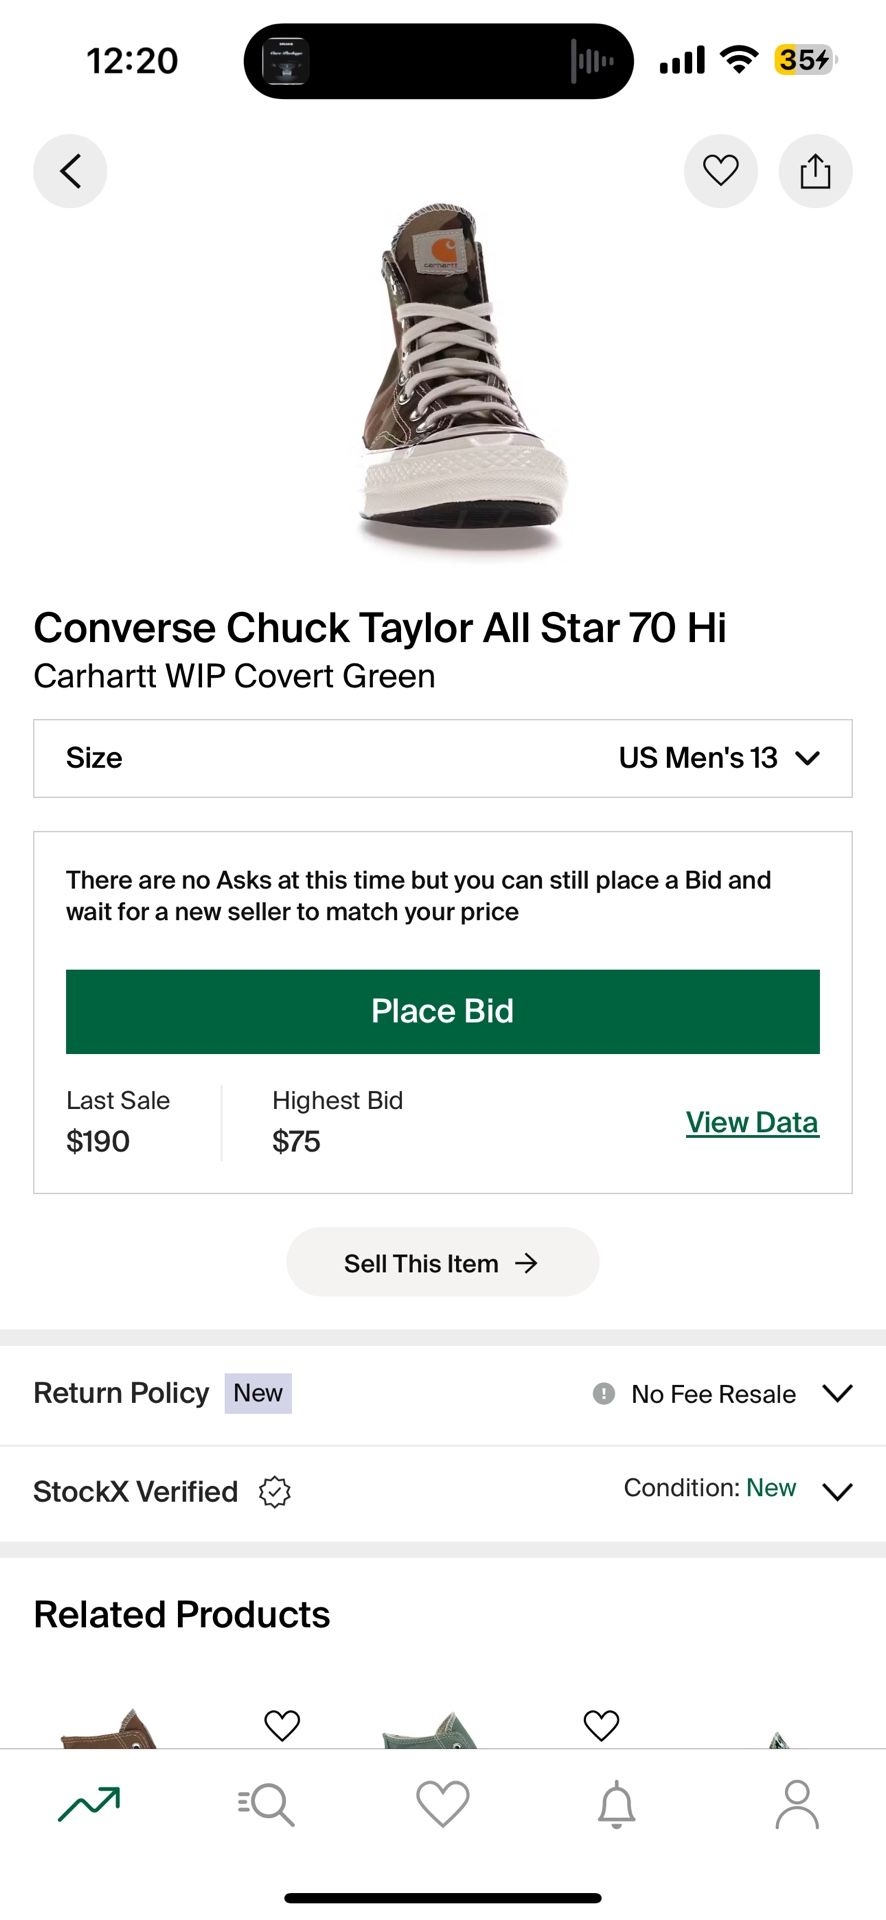Tap the Place Bid button

[442, 1011]
